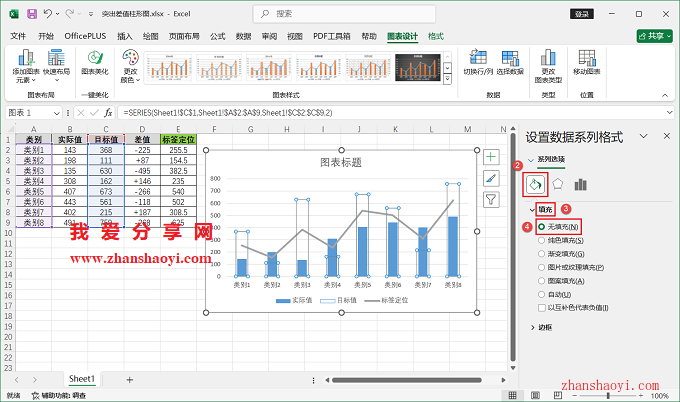Open 更改颜色 (Change Colors) palette
This screenshot has width=680, height=402.
(x=130, y=66)
